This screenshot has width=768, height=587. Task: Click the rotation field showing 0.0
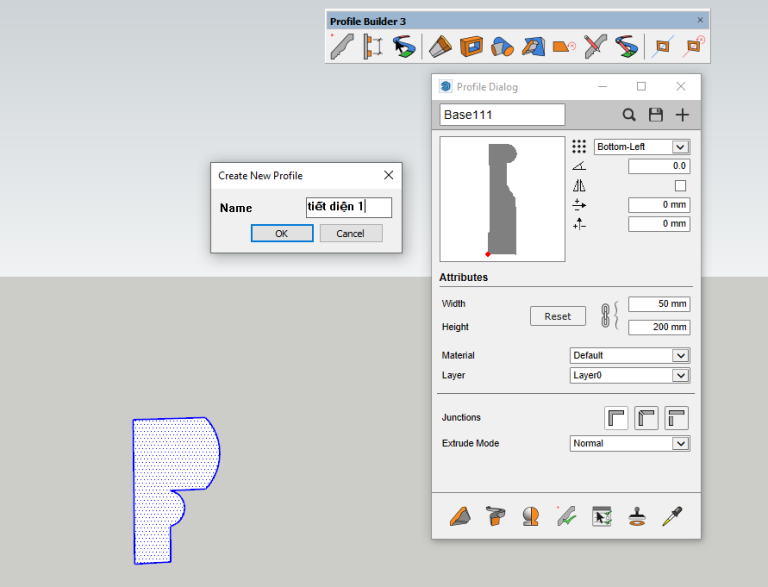tap(659, 166)
